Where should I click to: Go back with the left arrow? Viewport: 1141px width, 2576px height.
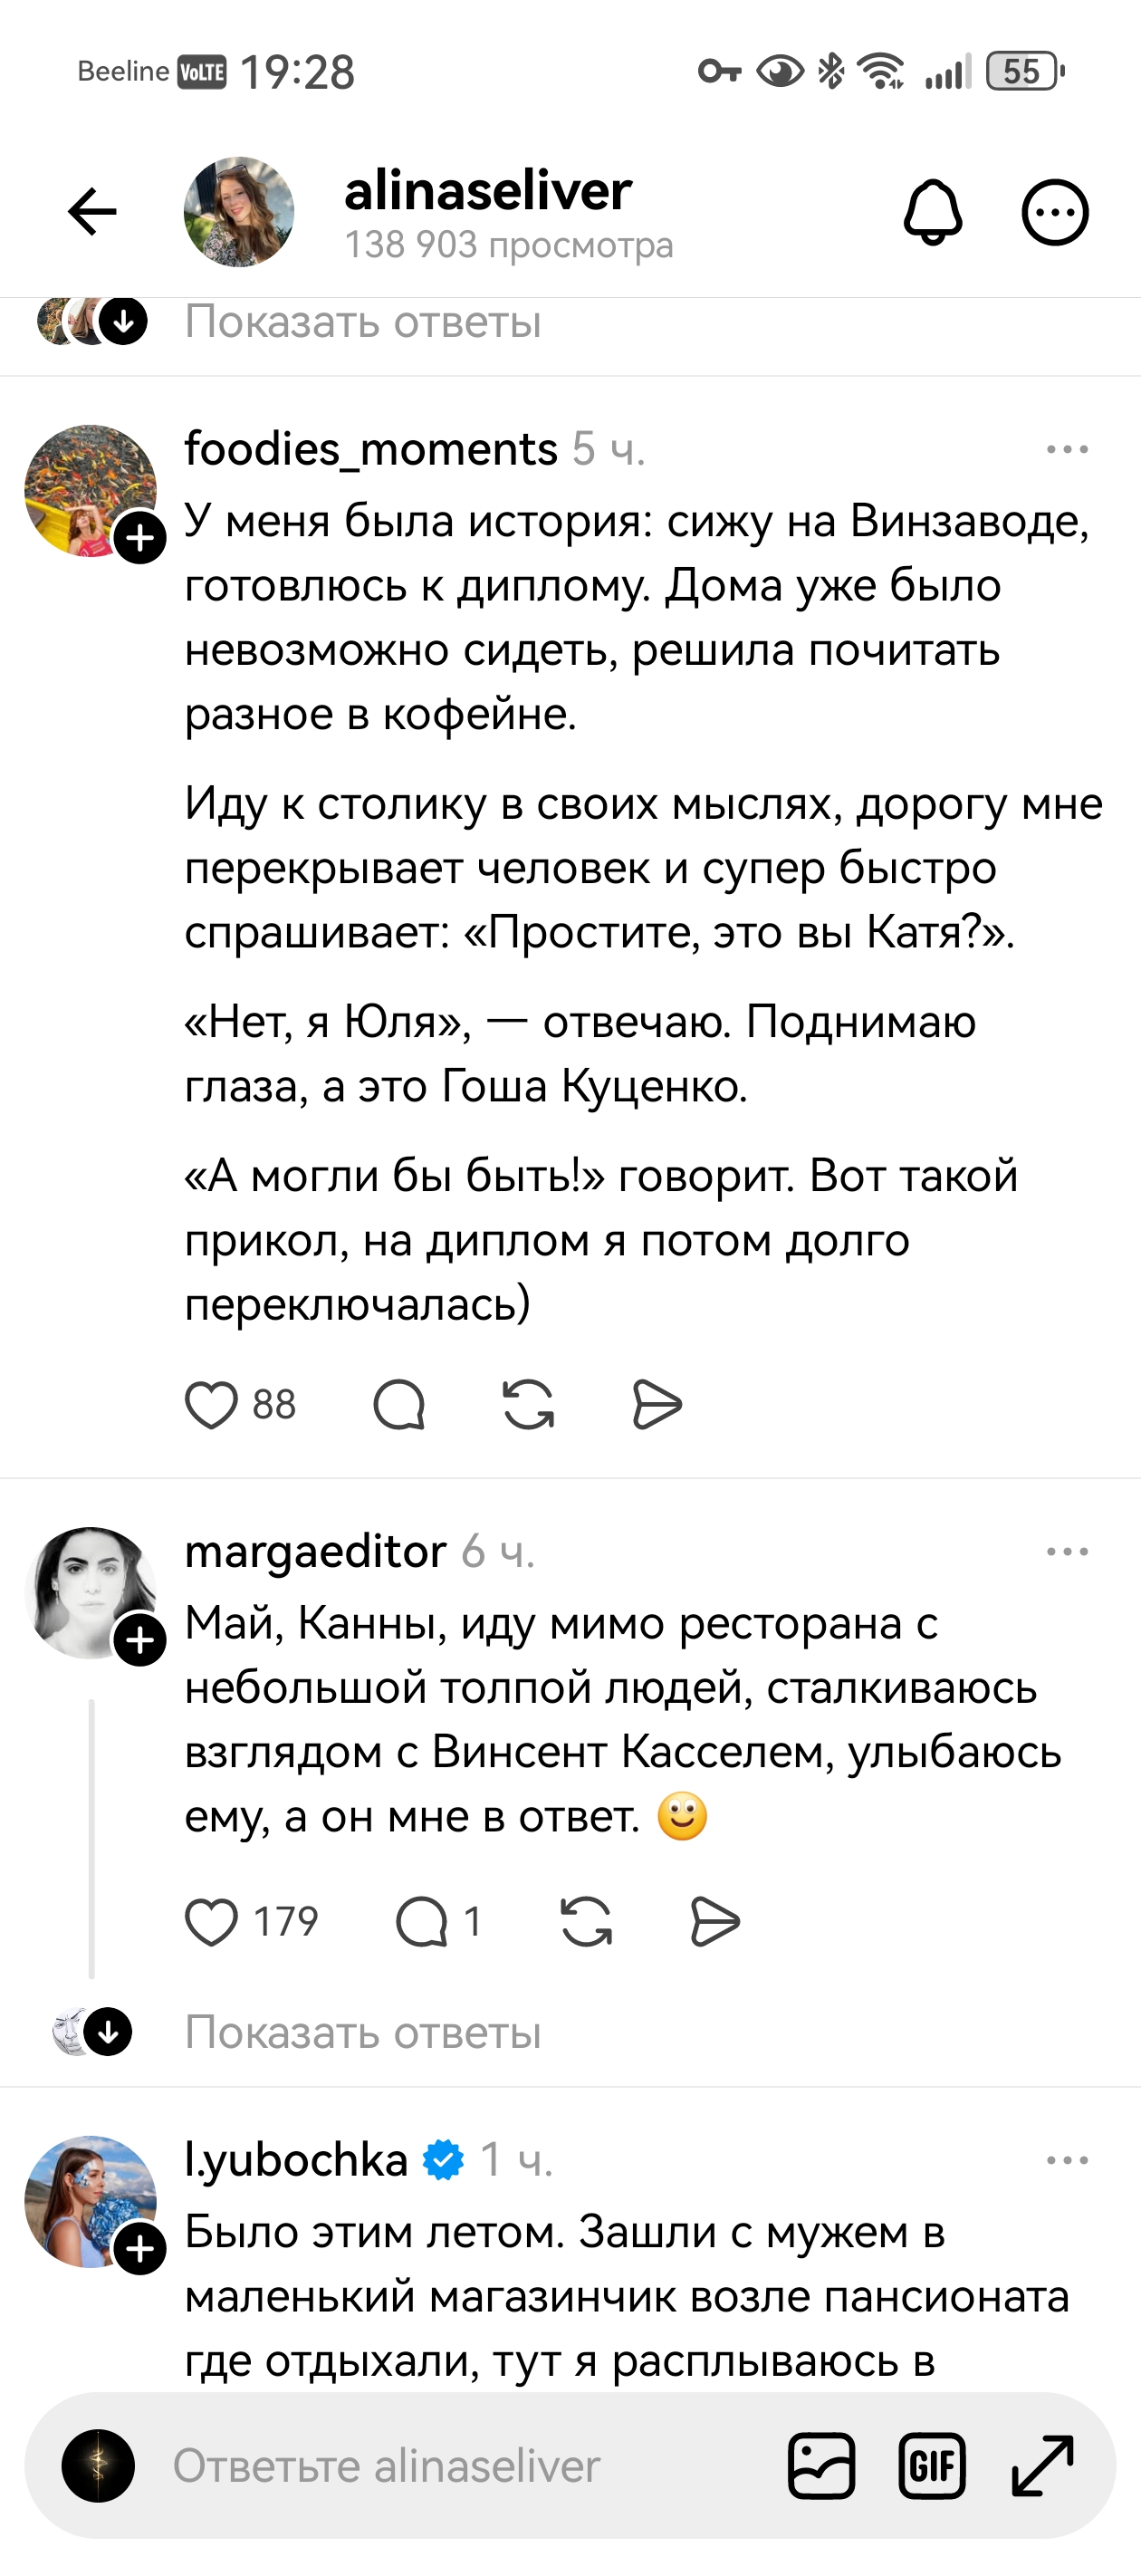91,211
